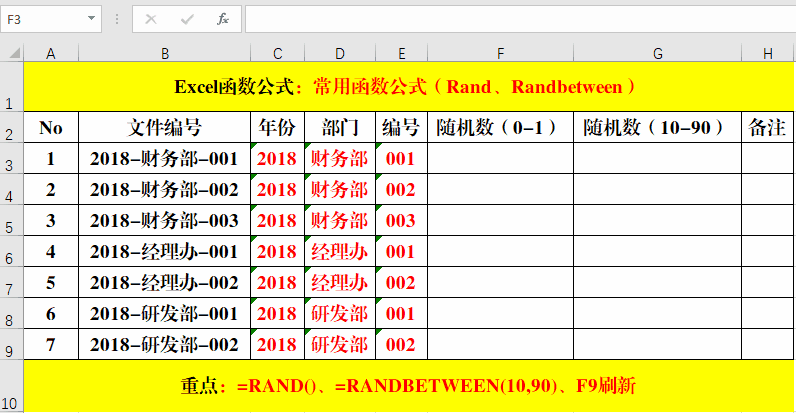Viewport: 796px width, 413px height.
Task: Click '研发部' in row 9
Action: point(340,344)
